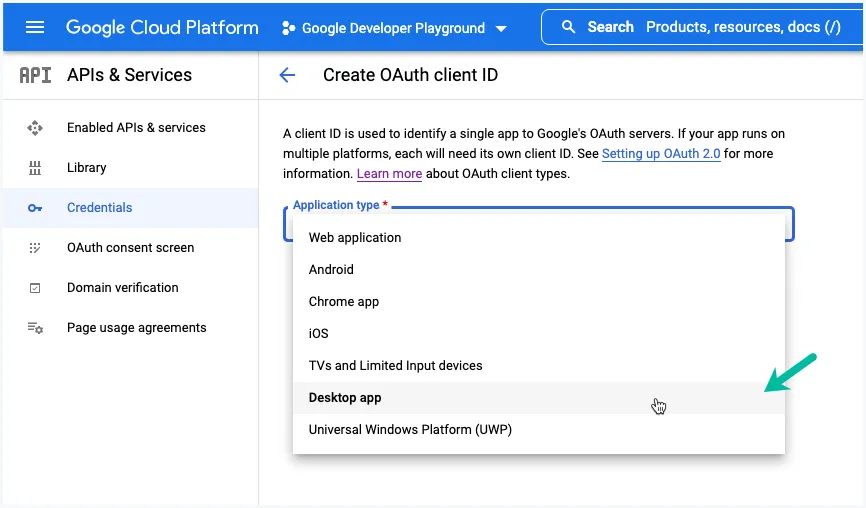Image resolution: width=866 pixels, height=508 pixels.
Task: Open the Google Developer Playground project selector
Action: click(394, 28)
